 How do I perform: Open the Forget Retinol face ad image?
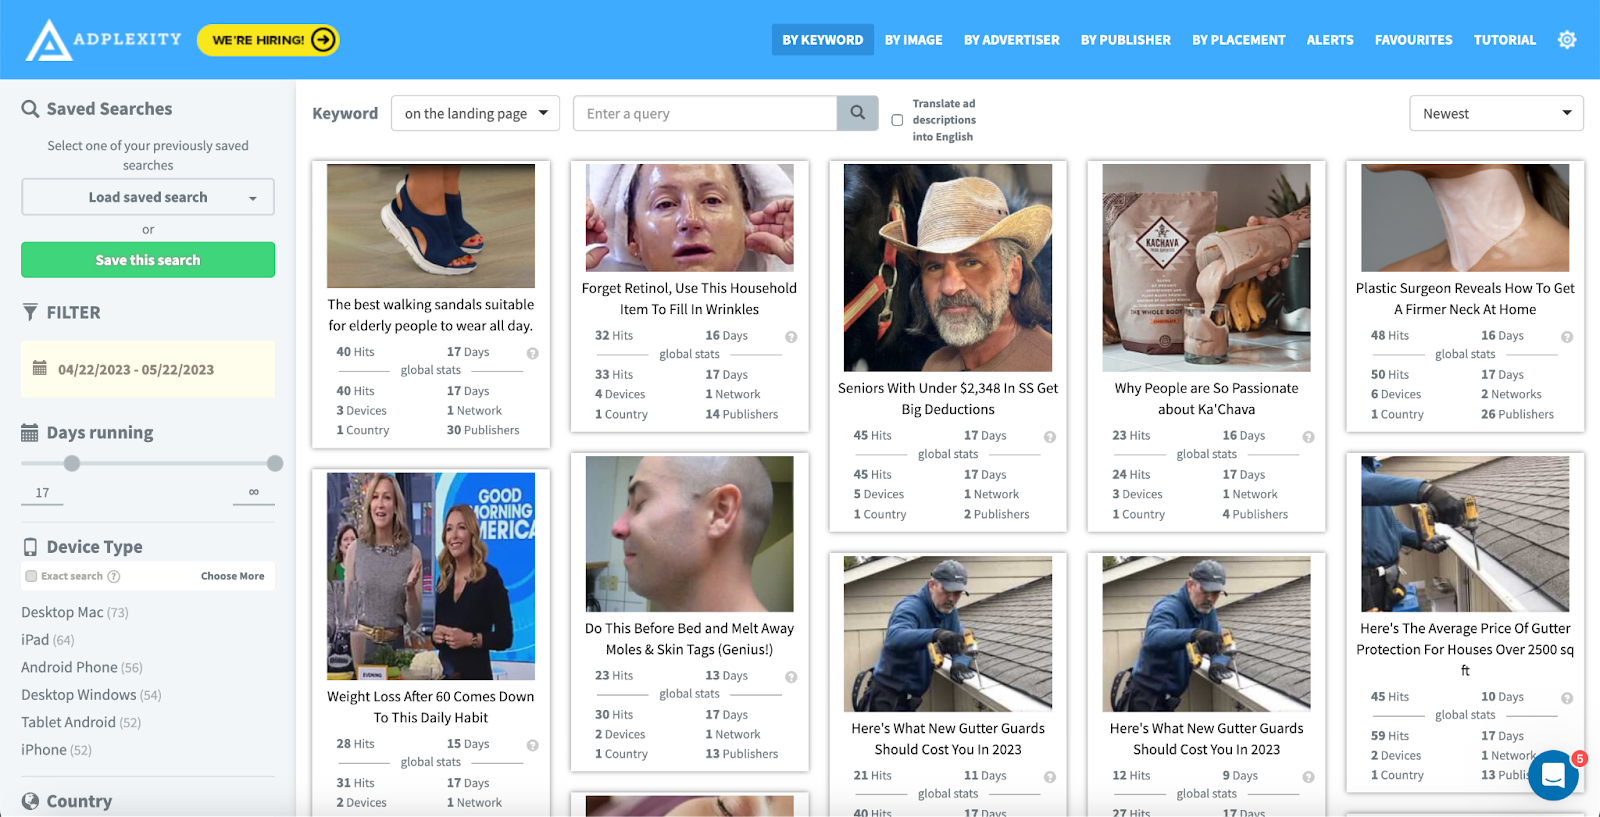[x=690, y=218]
